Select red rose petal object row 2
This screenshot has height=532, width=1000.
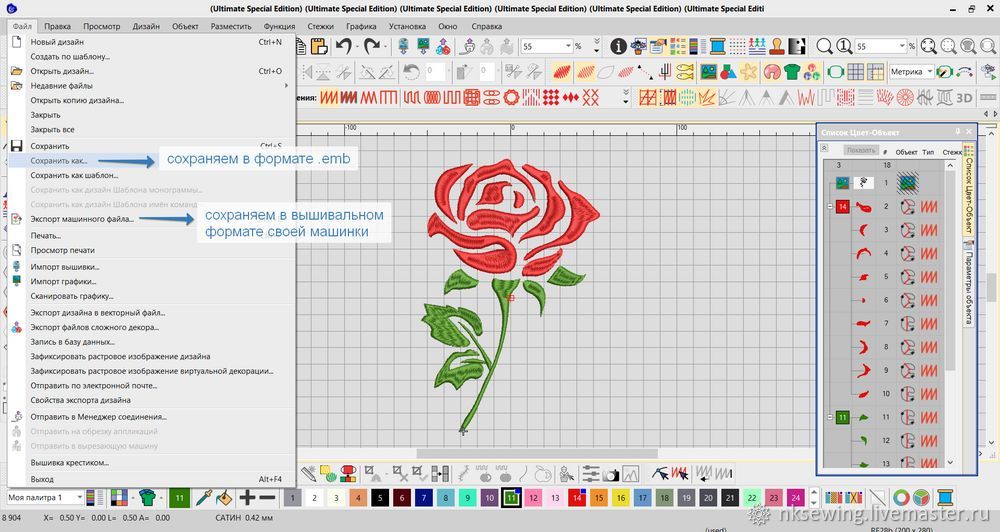[864, 206]
